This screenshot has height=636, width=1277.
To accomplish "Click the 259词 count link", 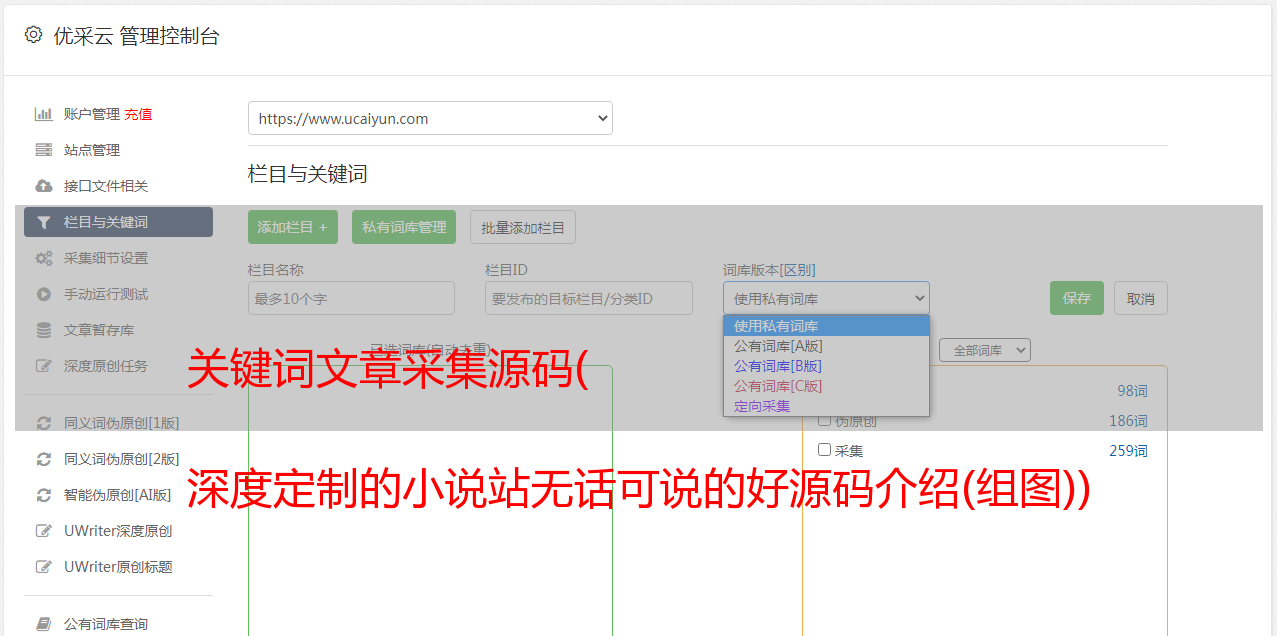I will click(x=1128, y=451).
